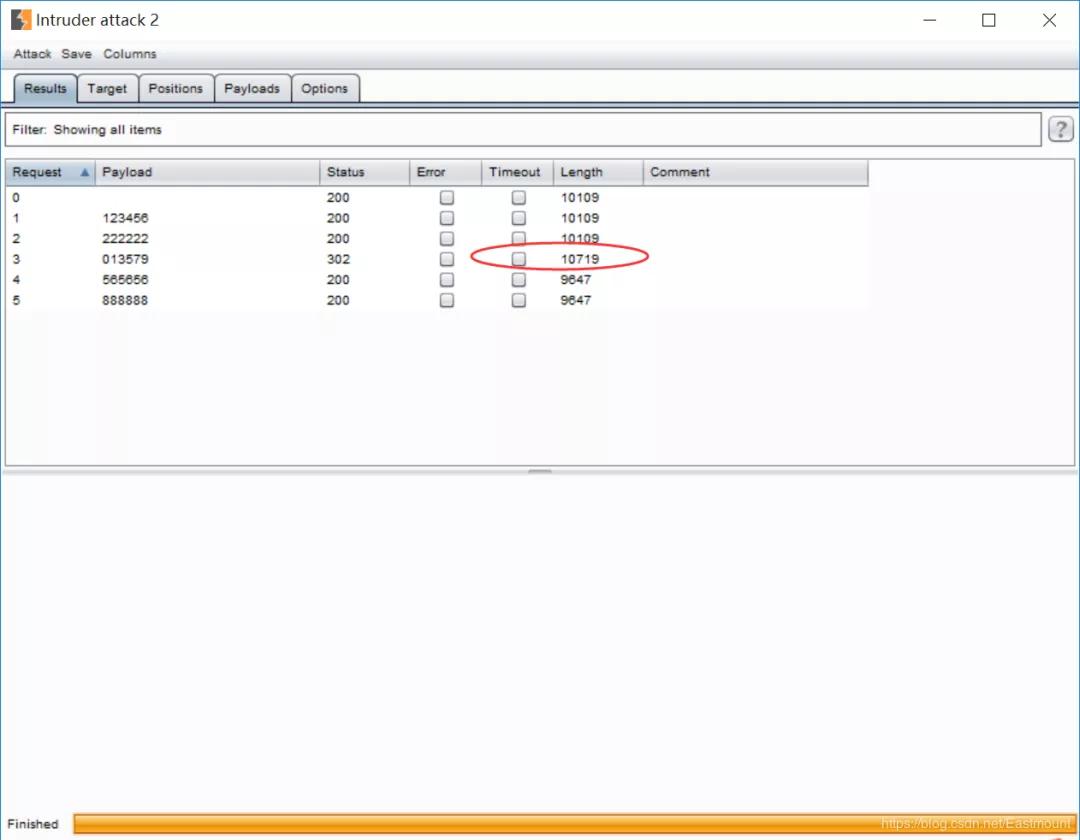Toggle Timeout checkbox for payload 888888
The width and height of the screenshot is (1080, 840).
click(x=519, y=300)
